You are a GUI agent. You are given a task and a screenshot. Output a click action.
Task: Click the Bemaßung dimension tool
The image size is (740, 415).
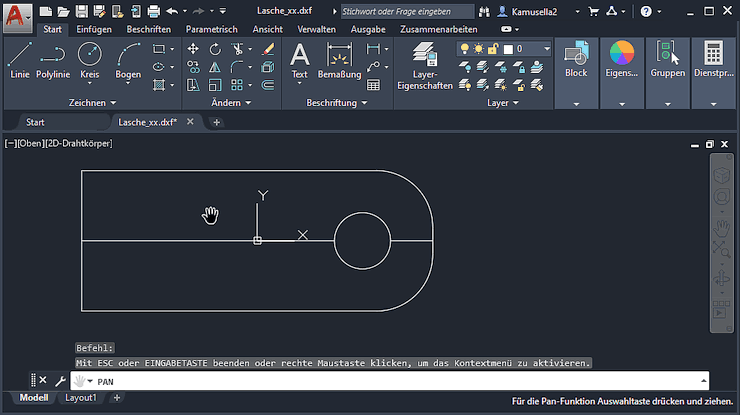[339, 60]
